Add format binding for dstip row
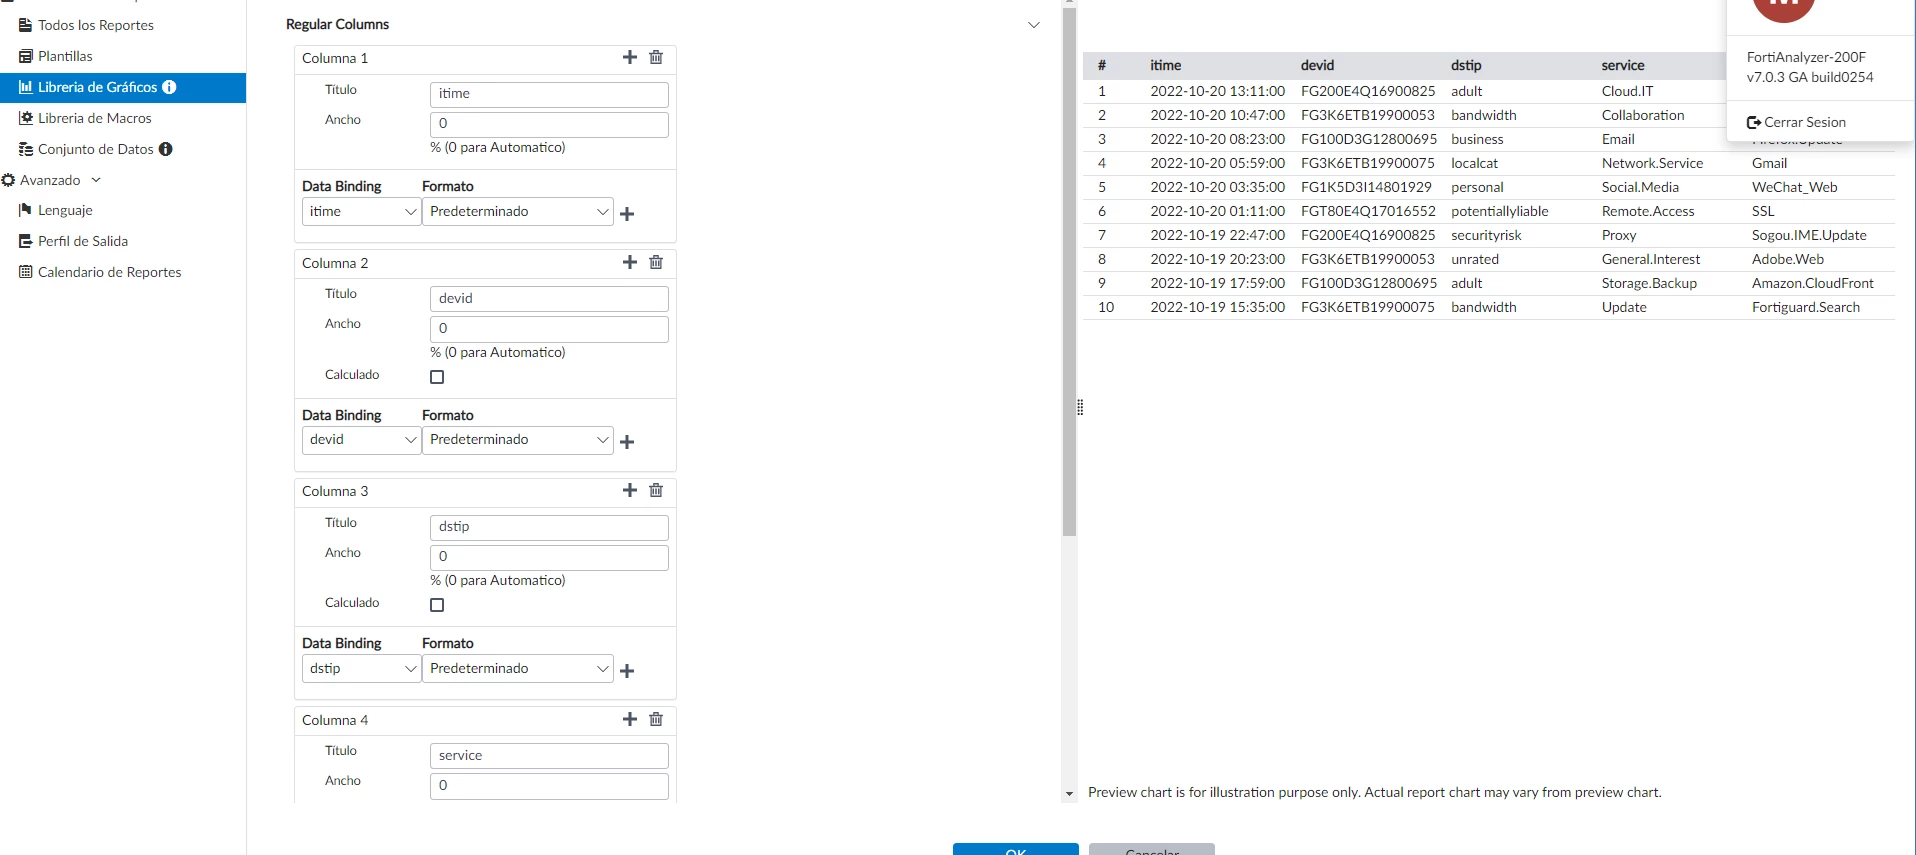Screen dimensions: 1916x855 click(627, 671)
